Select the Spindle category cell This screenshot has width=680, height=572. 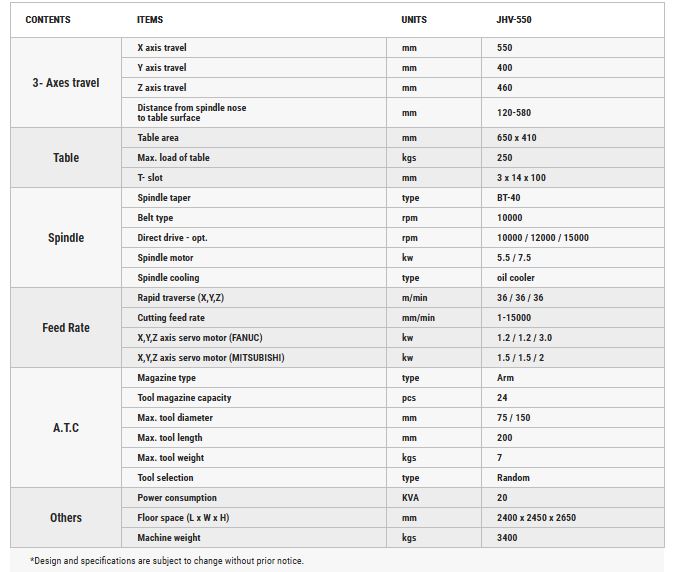66,238
